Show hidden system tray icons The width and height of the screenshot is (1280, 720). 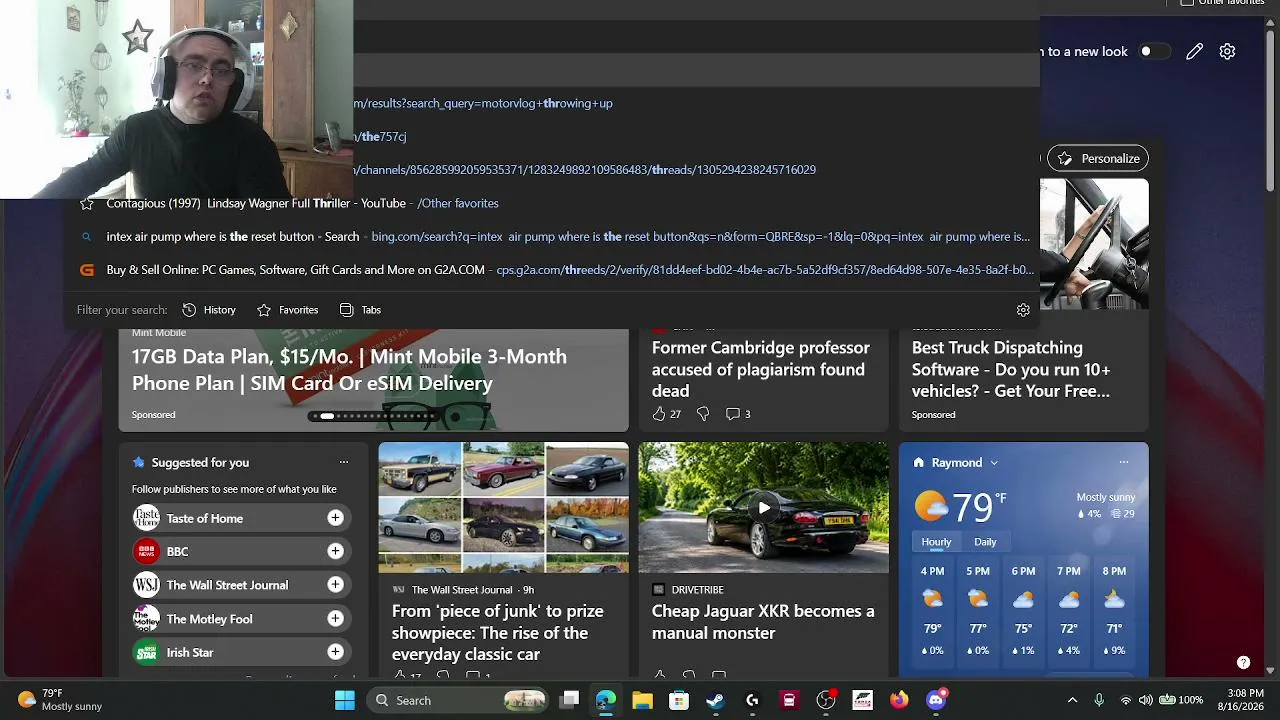point(1072,700)
